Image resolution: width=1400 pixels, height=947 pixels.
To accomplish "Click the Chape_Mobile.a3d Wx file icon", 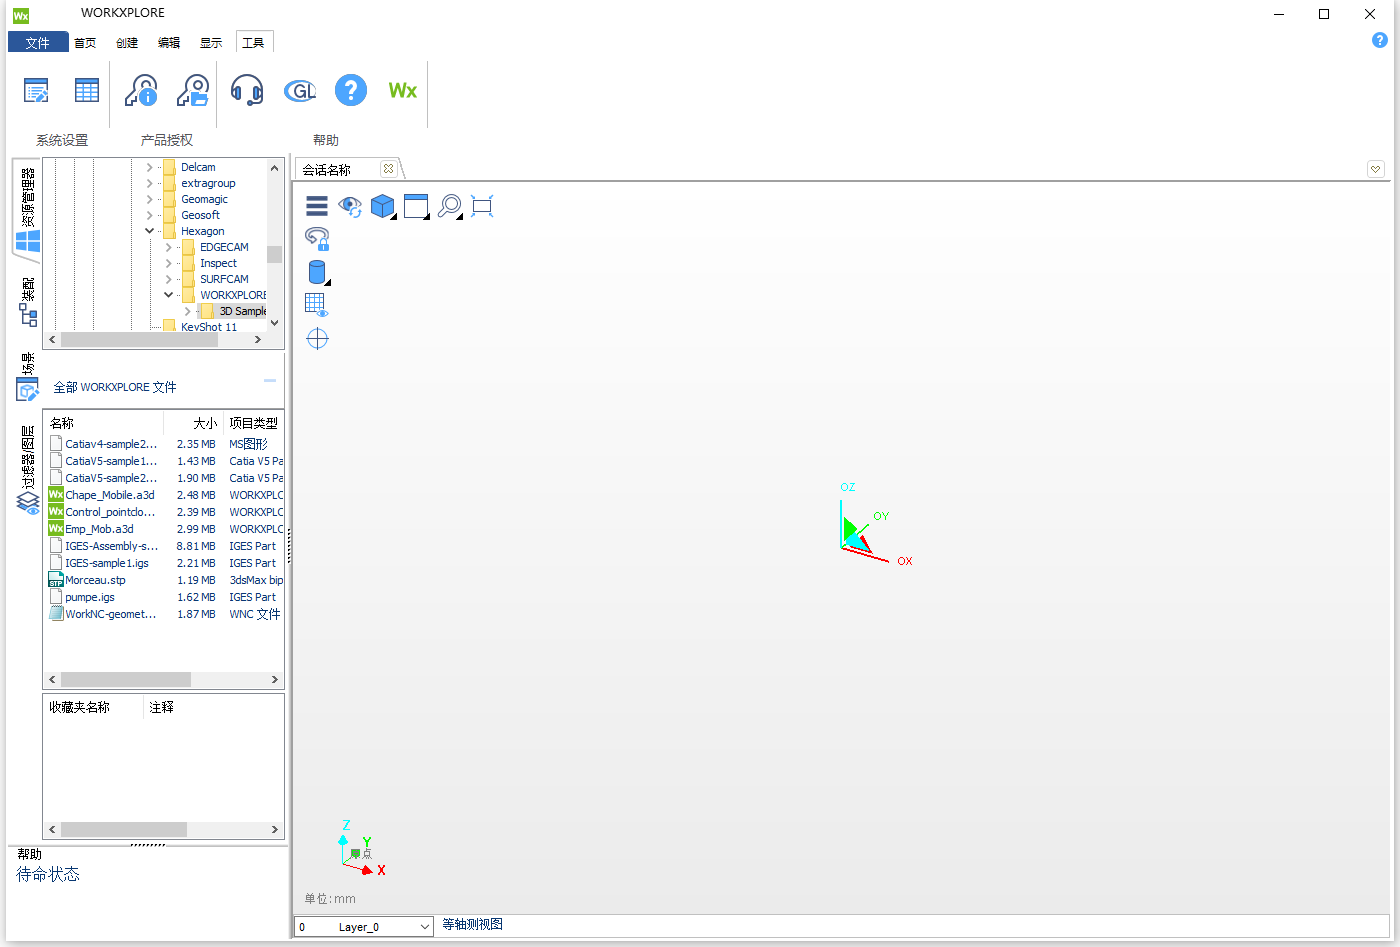I will tap(56, 495).
